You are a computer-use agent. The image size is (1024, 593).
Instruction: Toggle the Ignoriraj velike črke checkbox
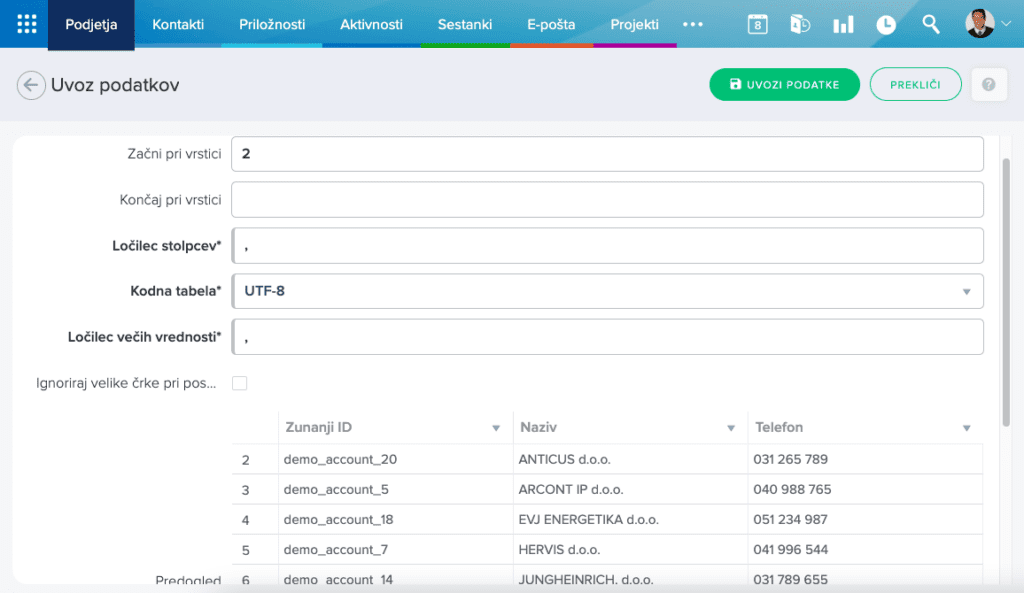click(x=239, y=383)
